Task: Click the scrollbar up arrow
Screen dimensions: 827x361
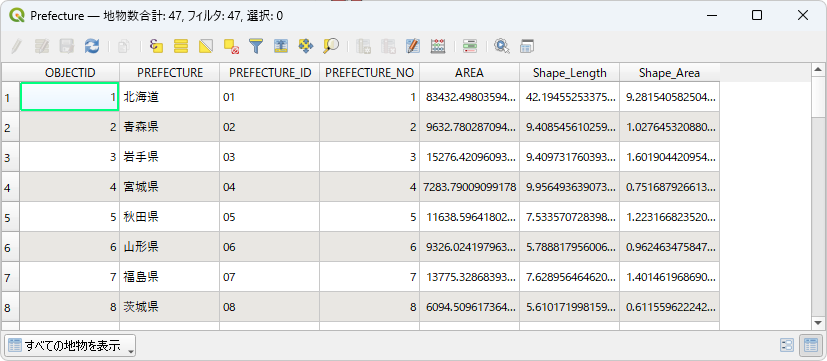Action: click(818, 69)
